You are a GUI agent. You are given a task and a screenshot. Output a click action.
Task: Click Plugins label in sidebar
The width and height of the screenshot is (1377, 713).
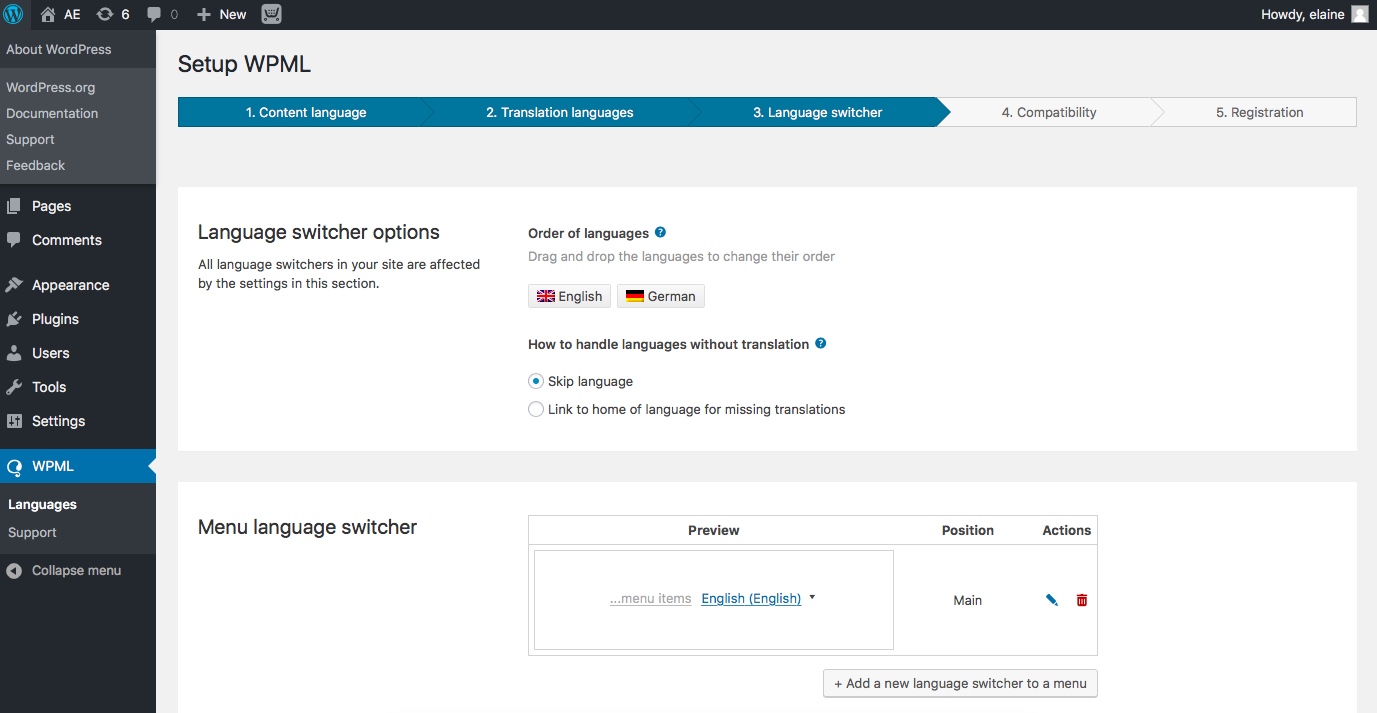click(x=55, y=319)
